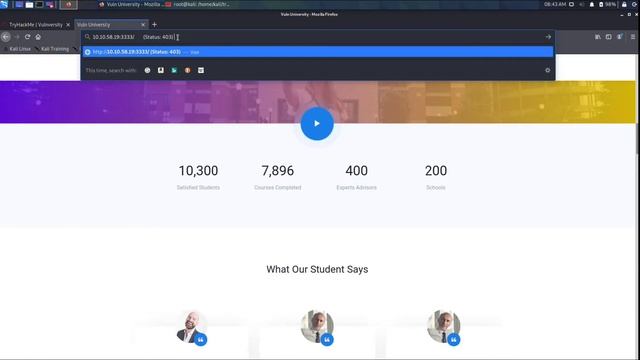Click the clock showing 08:43 AM
640x360 pixels.
pos(555,4)
